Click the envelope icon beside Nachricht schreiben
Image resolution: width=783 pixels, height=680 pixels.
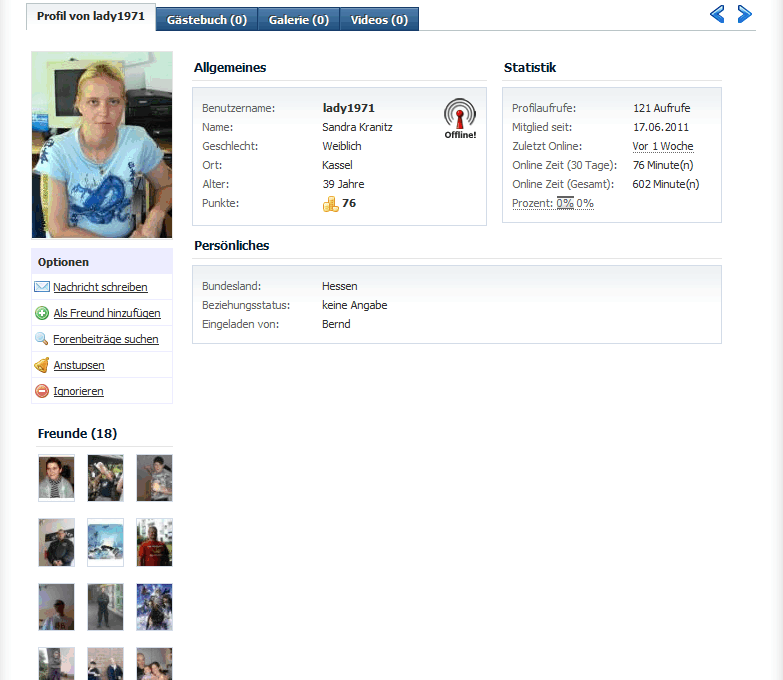42,287
